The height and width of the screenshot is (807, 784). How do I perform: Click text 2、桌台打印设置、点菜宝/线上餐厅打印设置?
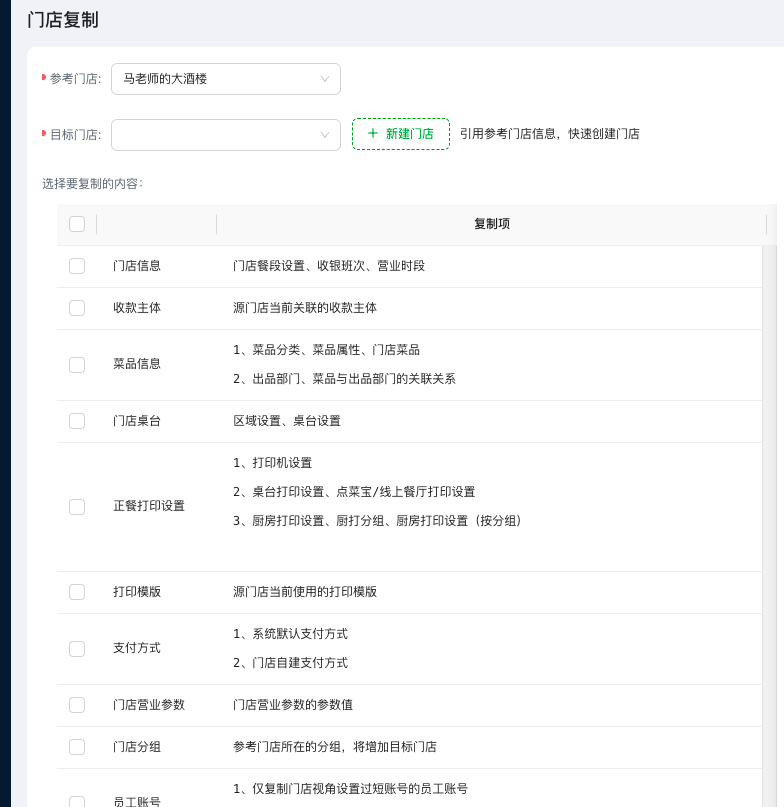354,492
